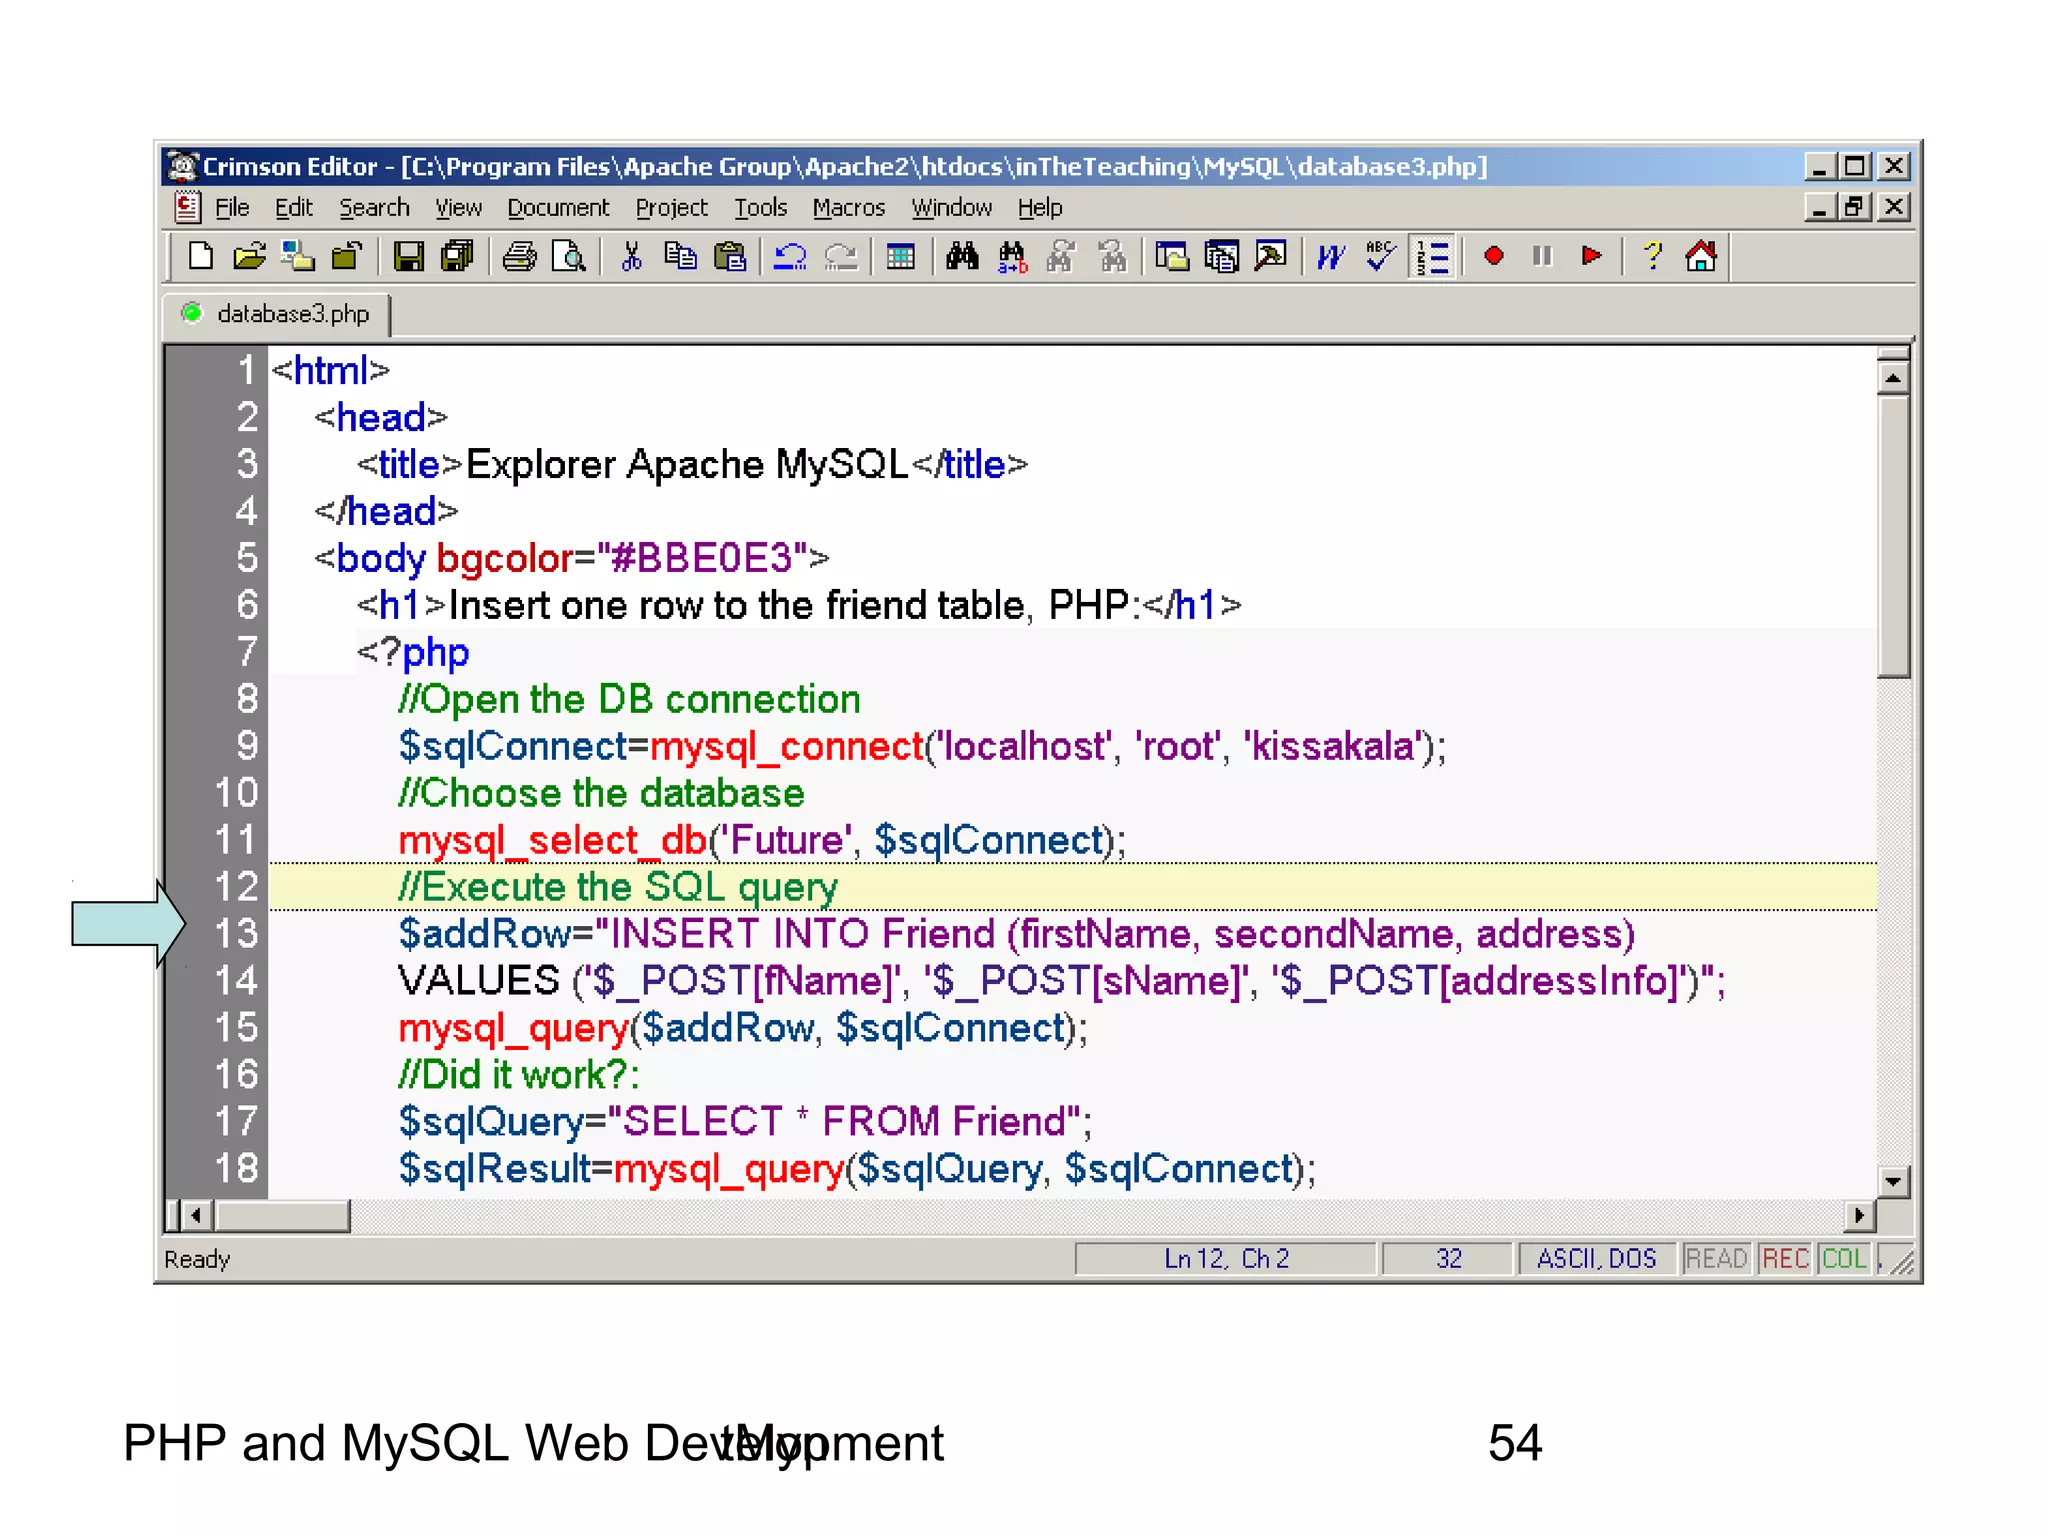Cut selection with scissors icon
Image resolution: width=2048 pixels, height=1536 pixels.
(x=631, y=257)
